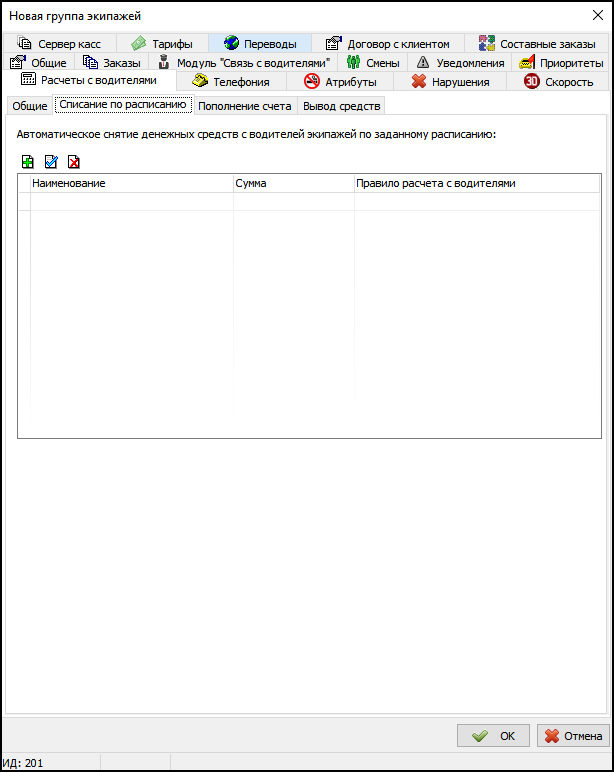Click the edit schedule entry icon

coord(51,161)
